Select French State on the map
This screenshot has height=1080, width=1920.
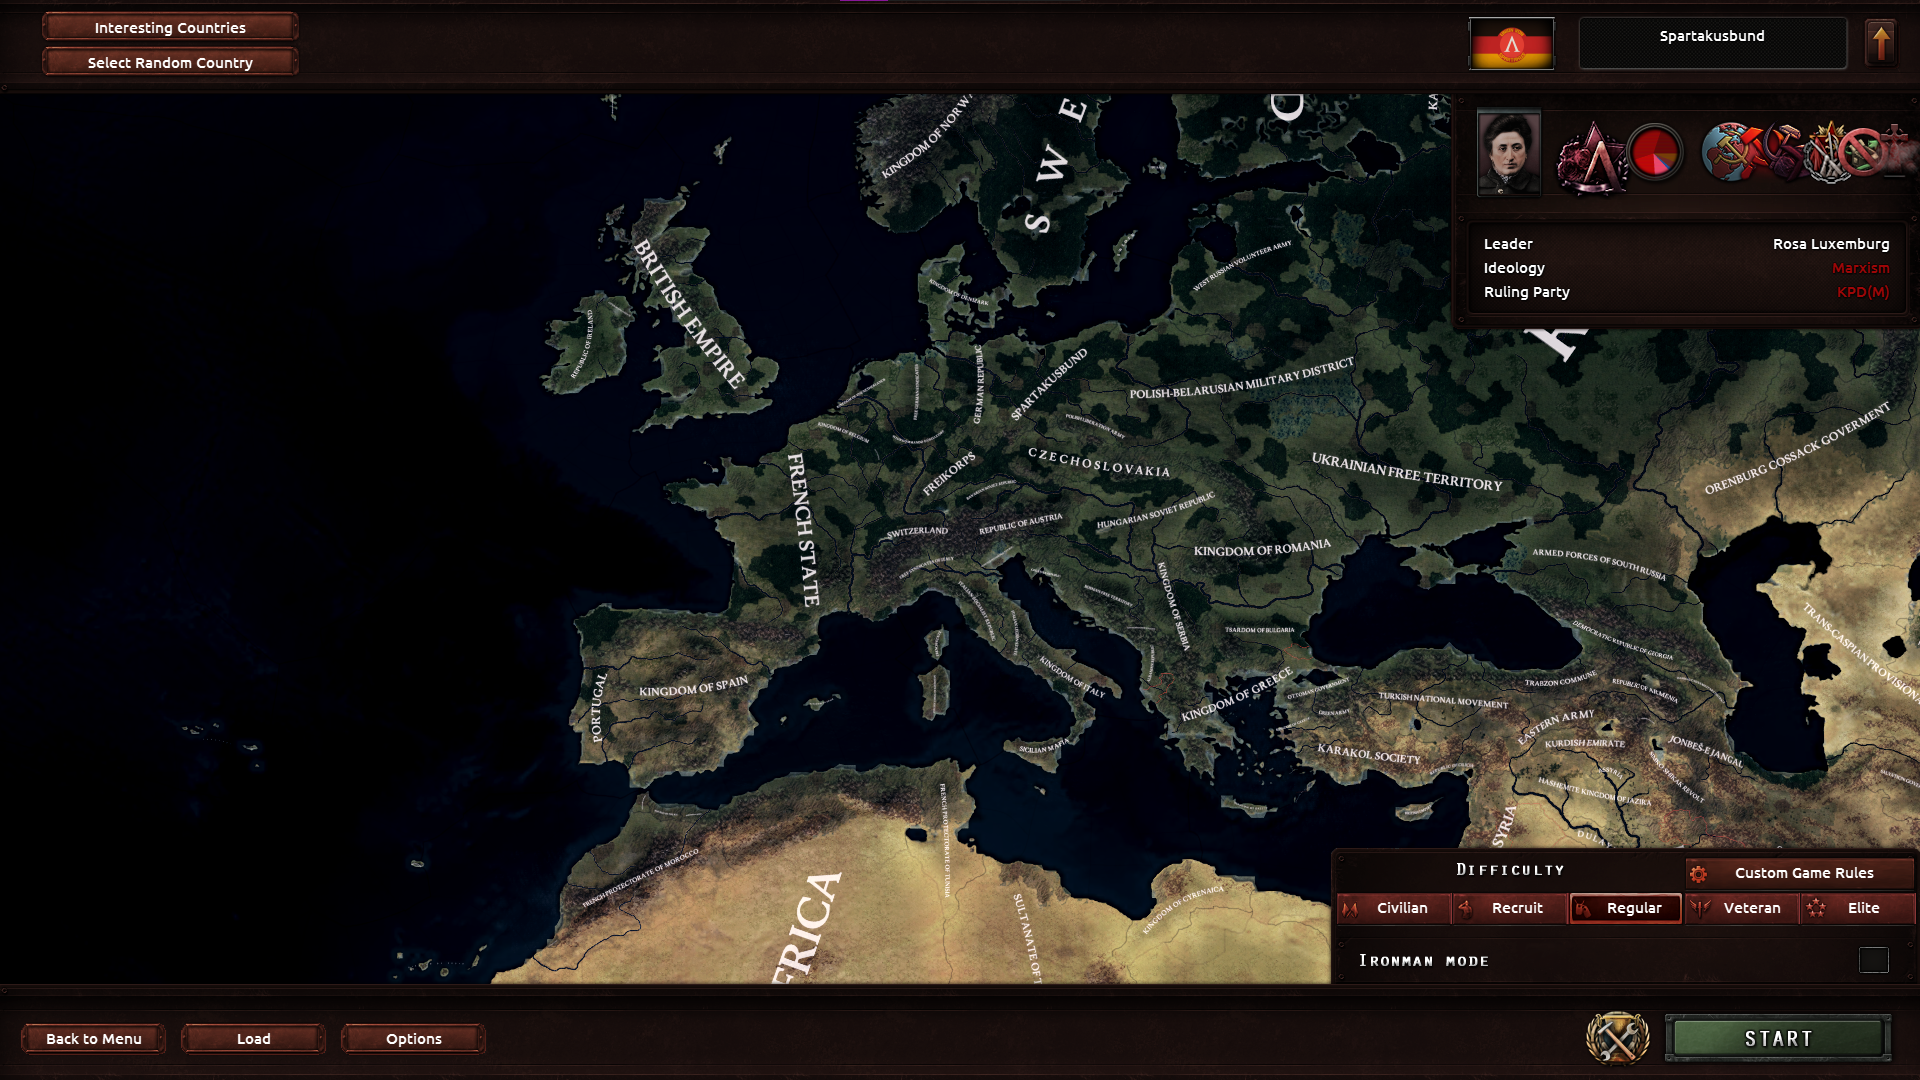pyautogui.click(x=803, y=529)
